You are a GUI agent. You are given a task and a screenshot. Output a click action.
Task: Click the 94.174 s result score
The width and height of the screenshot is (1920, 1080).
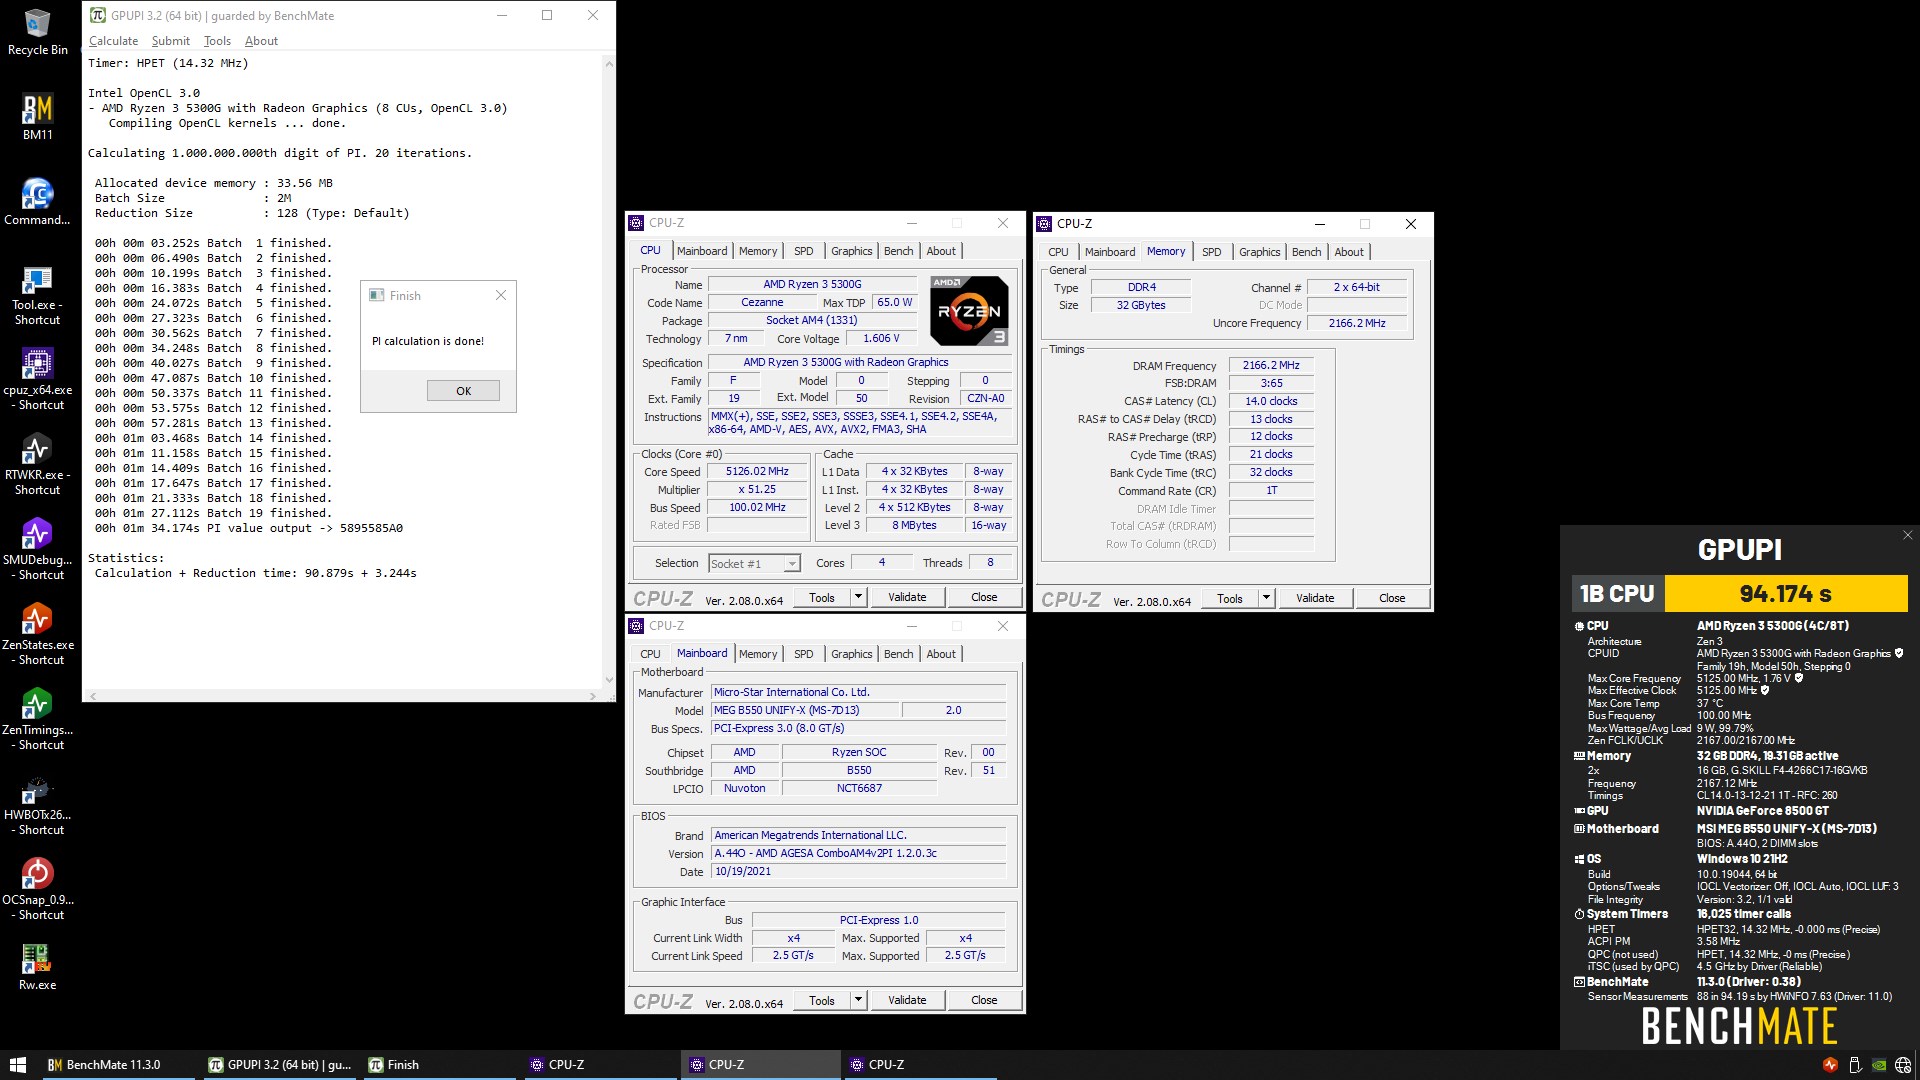coord(1785,594)
